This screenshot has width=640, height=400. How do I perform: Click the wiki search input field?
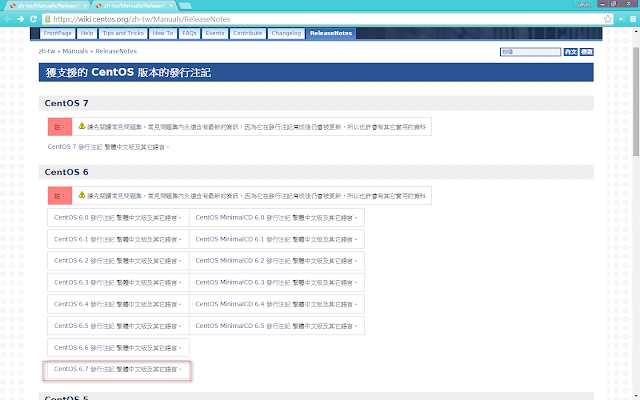click(x=530, y=52)
